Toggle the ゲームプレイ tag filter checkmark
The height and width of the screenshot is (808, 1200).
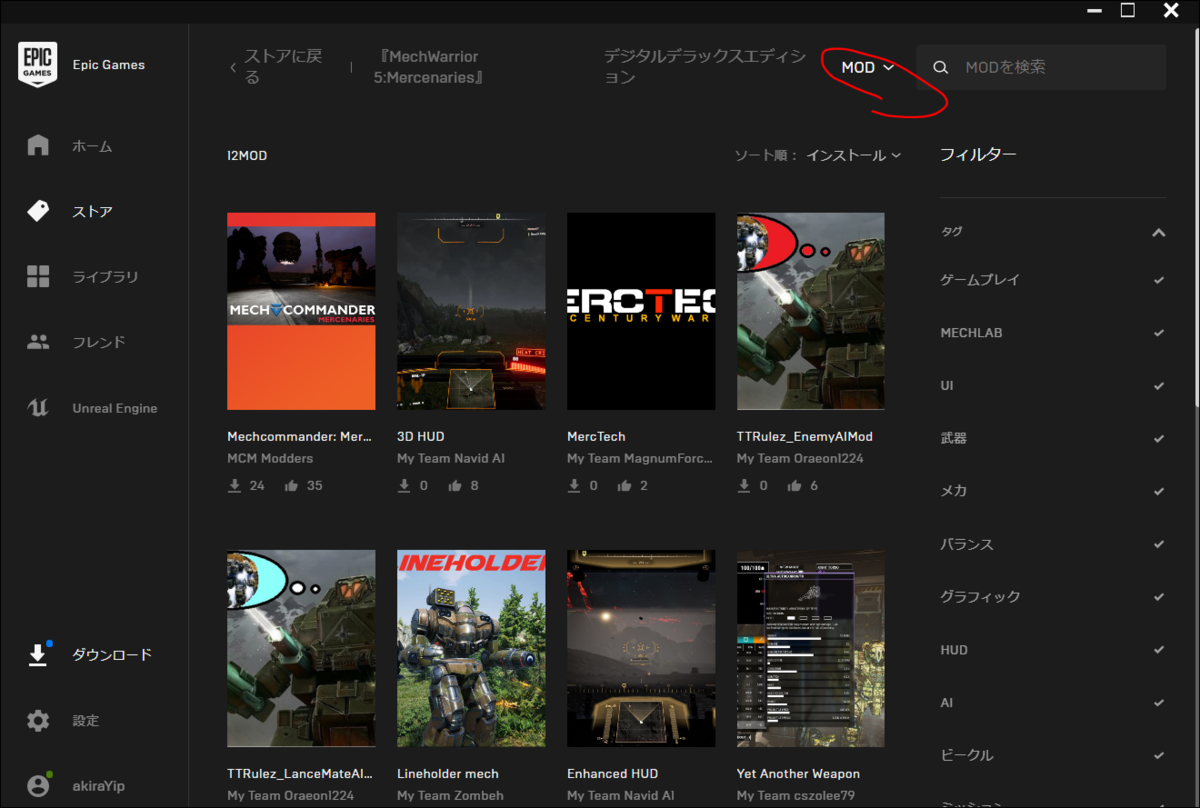[x=1159, y=280]
